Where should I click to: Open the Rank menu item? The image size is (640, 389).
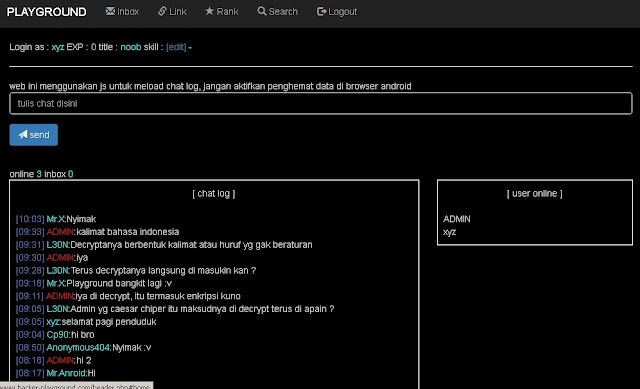(222, 11)
